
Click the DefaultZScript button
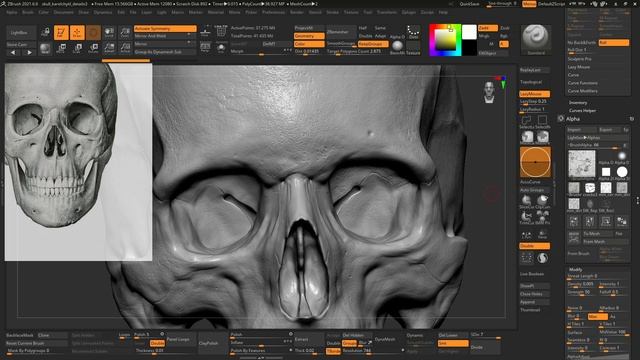[551, 4]
